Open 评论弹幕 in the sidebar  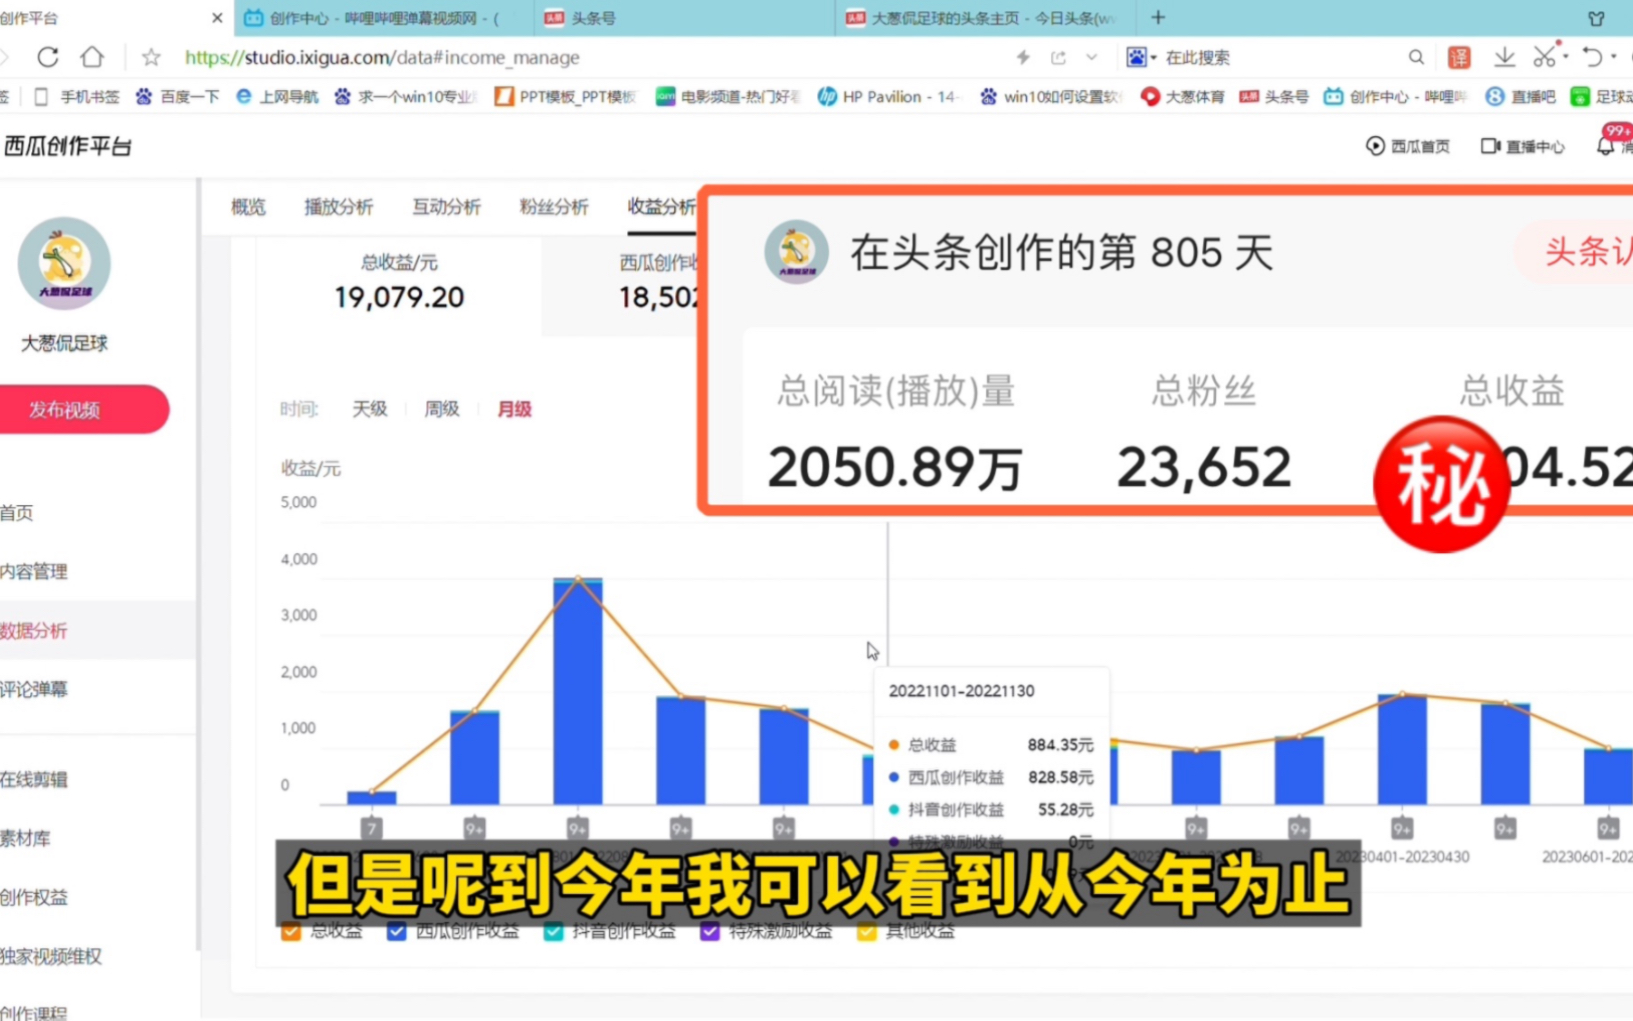[x=34, y=689]
